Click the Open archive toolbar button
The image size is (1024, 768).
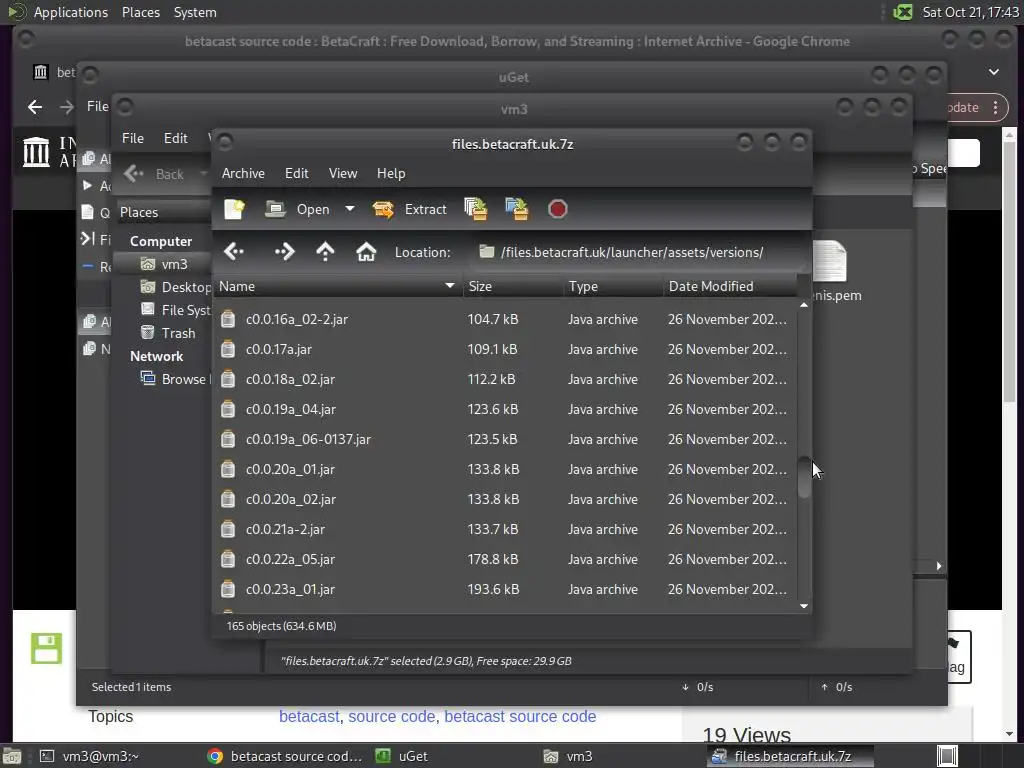(x=298, y=209)
